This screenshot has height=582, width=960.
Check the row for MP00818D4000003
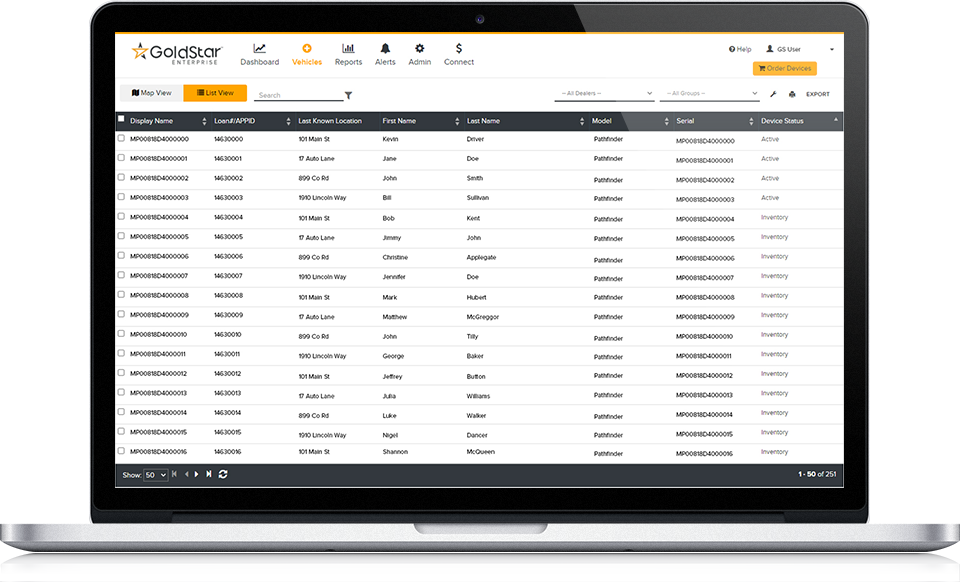click(121, 197)
